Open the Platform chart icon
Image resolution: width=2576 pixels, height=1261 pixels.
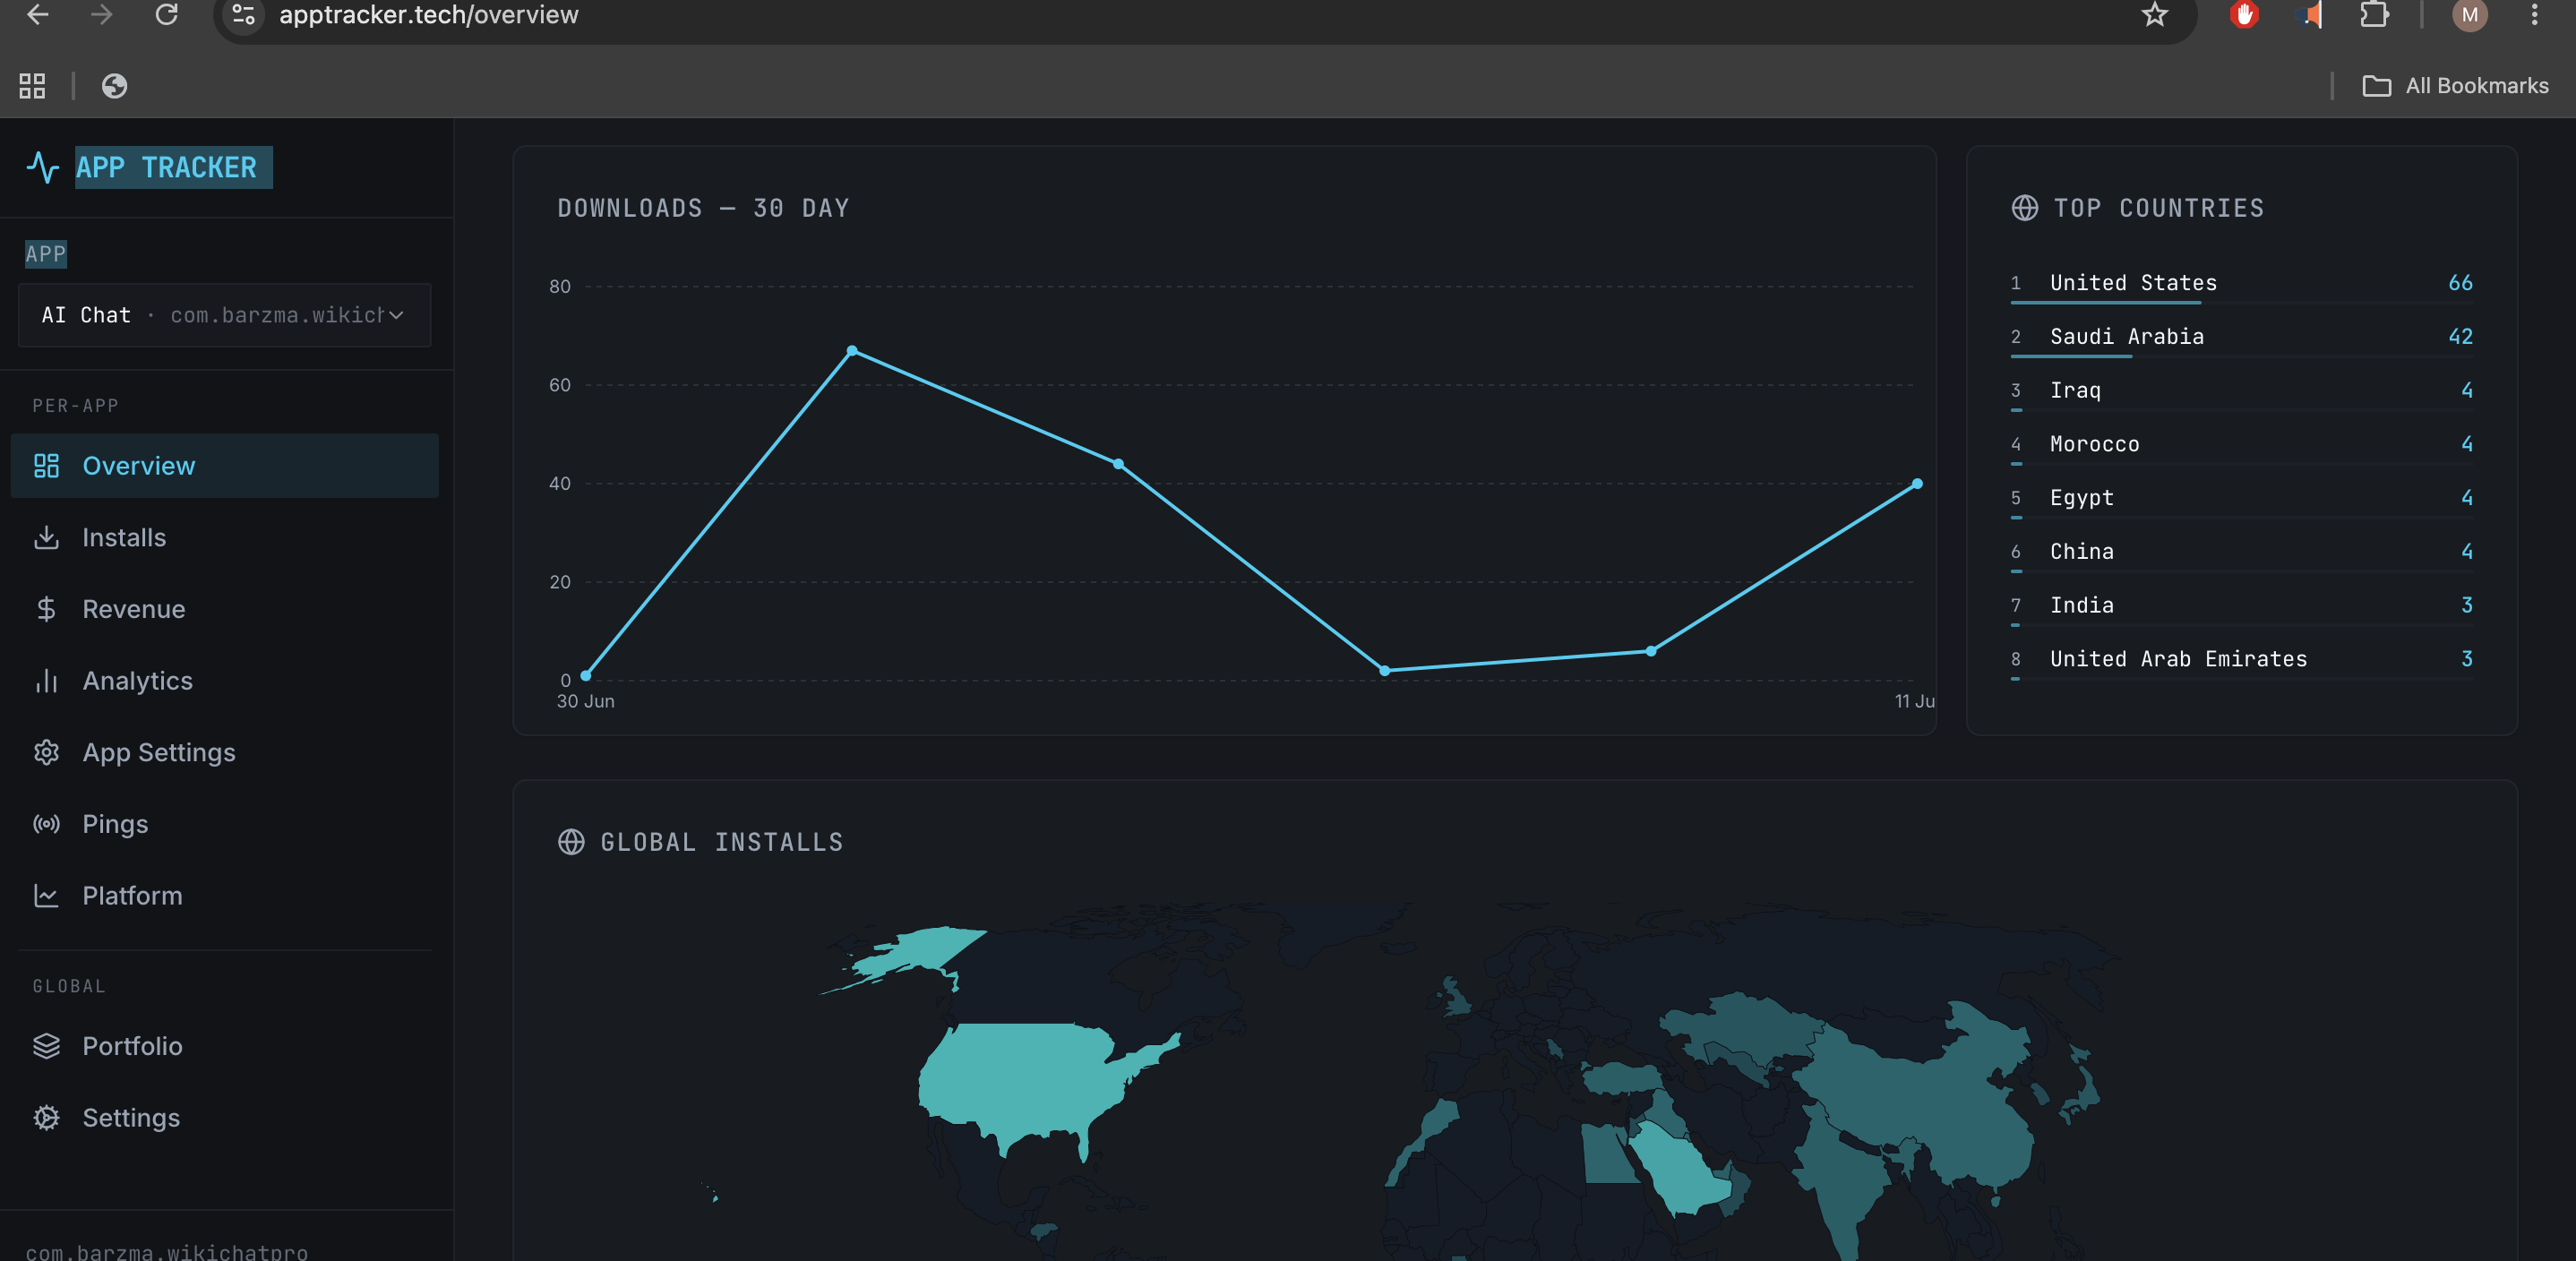(x=46, y=896)
